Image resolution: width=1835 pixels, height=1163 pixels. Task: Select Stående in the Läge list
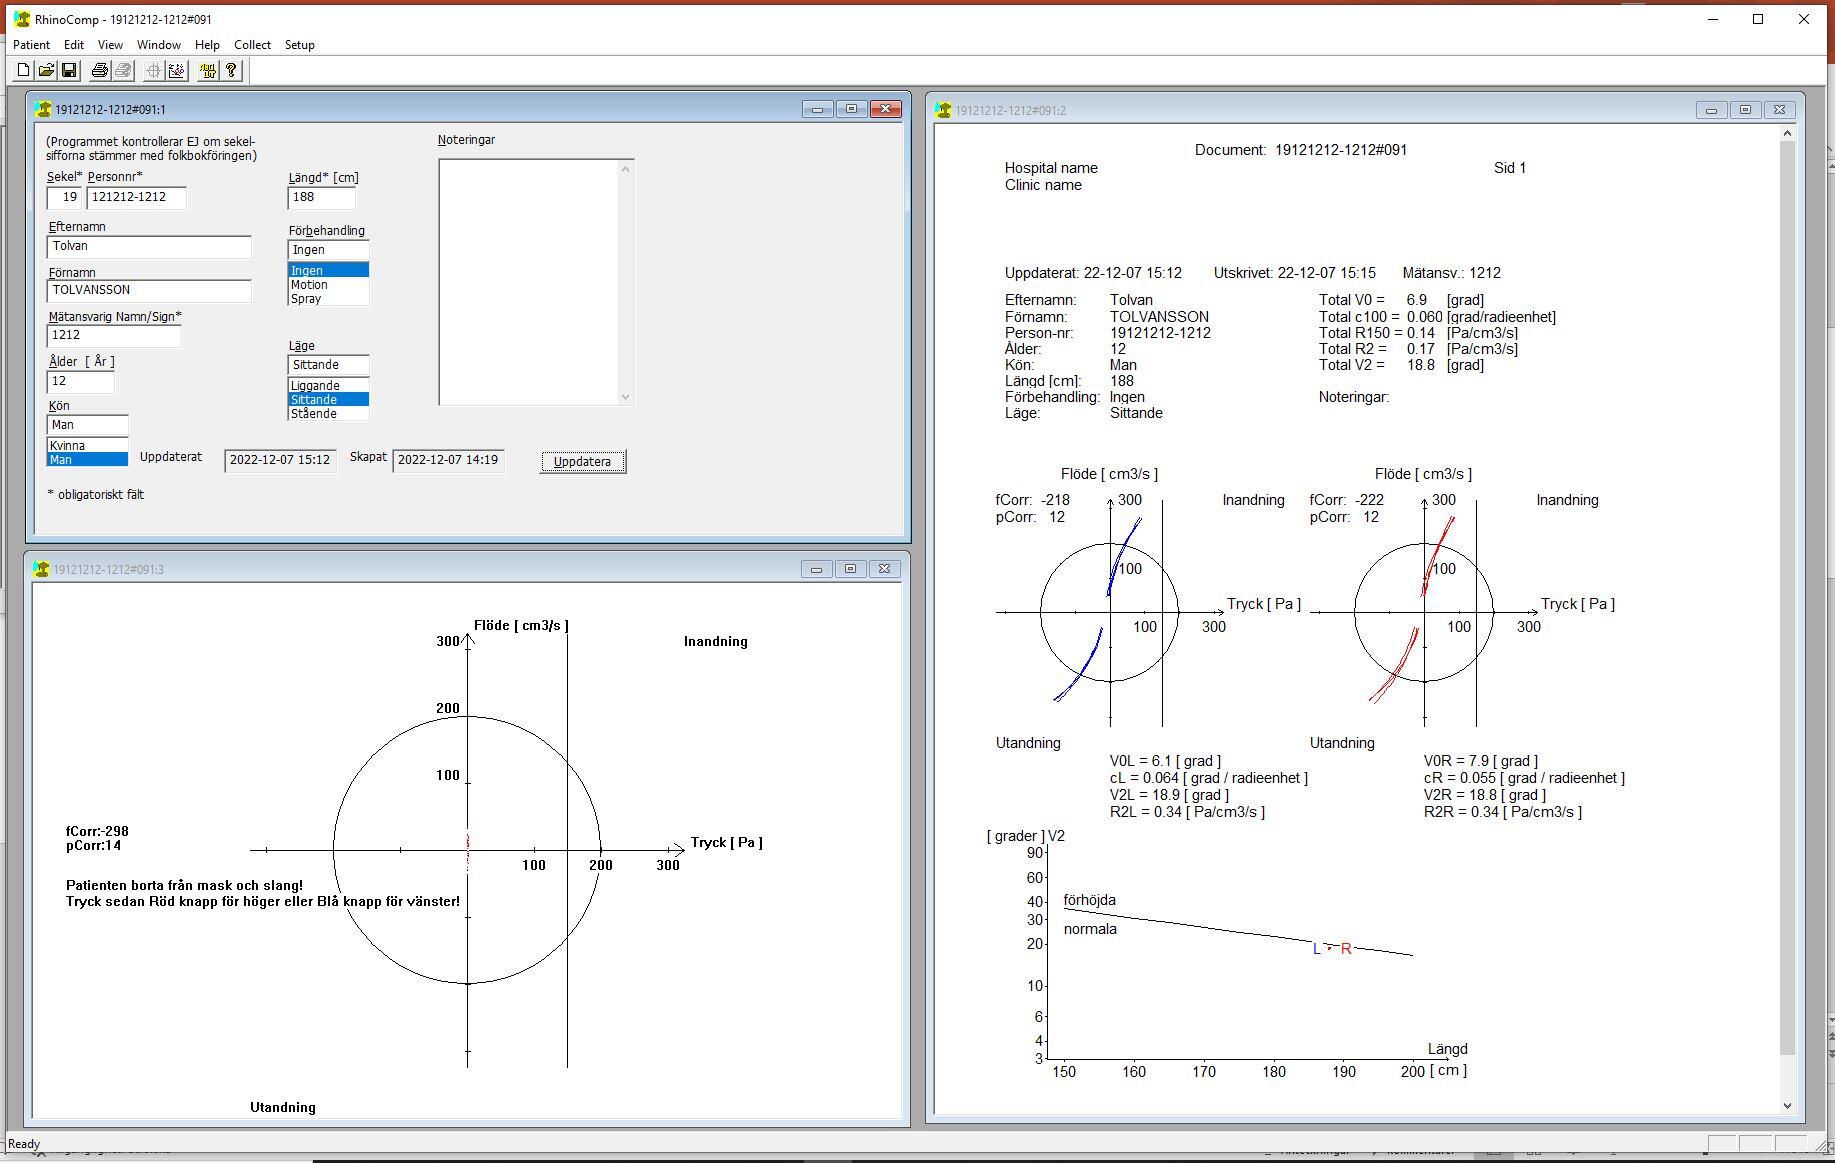coord(327,414)
